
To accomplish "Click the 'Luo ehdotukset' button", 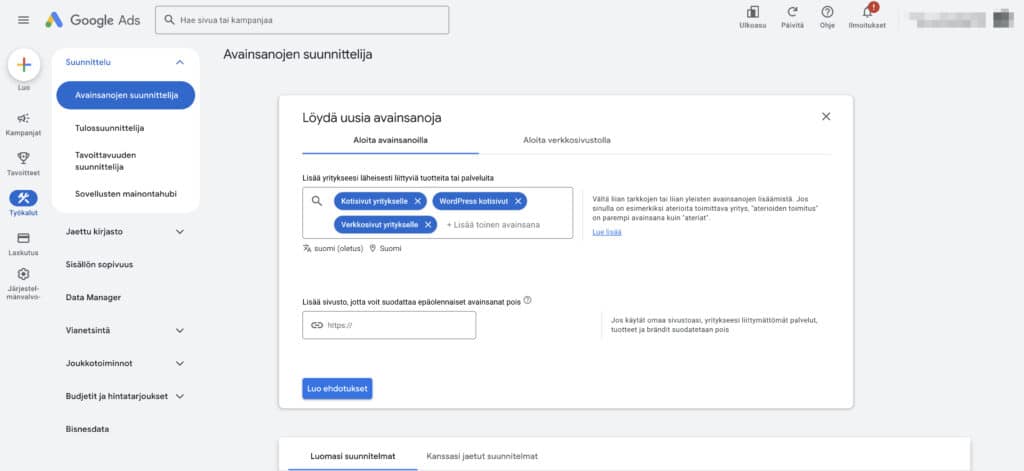I will click(337, 388).
